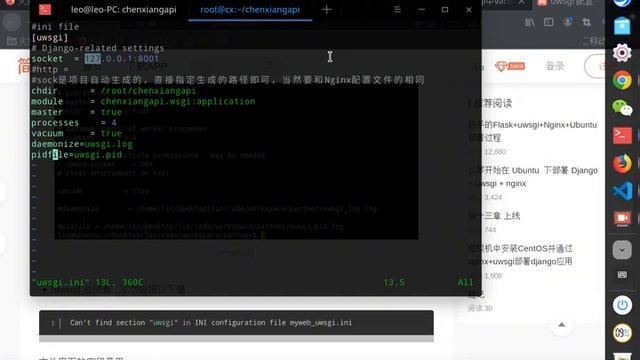Click the '#ini file' comment line
Screen dimensions: 640x360
[x=55, y=27]
